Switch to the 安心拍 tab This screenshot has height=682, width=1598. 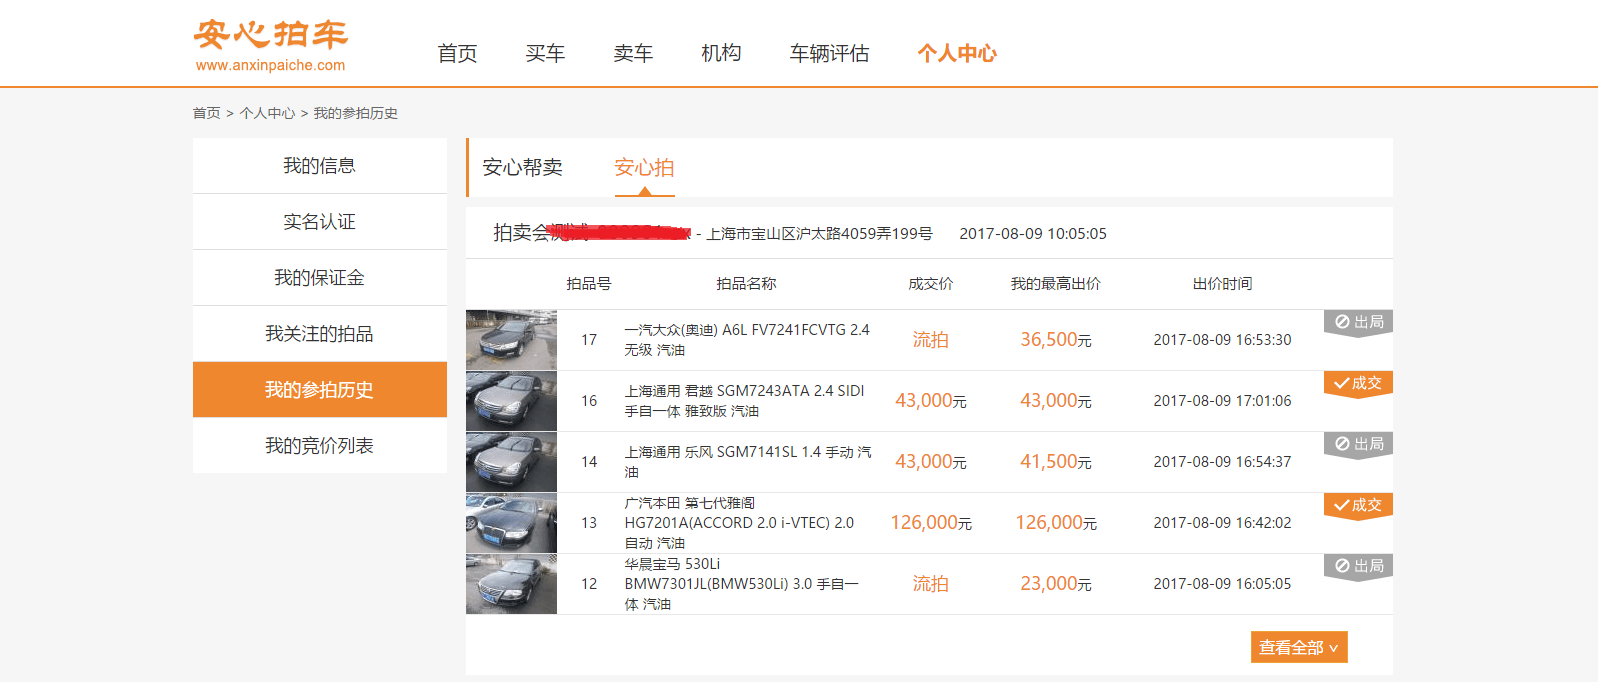pos(644,168)
